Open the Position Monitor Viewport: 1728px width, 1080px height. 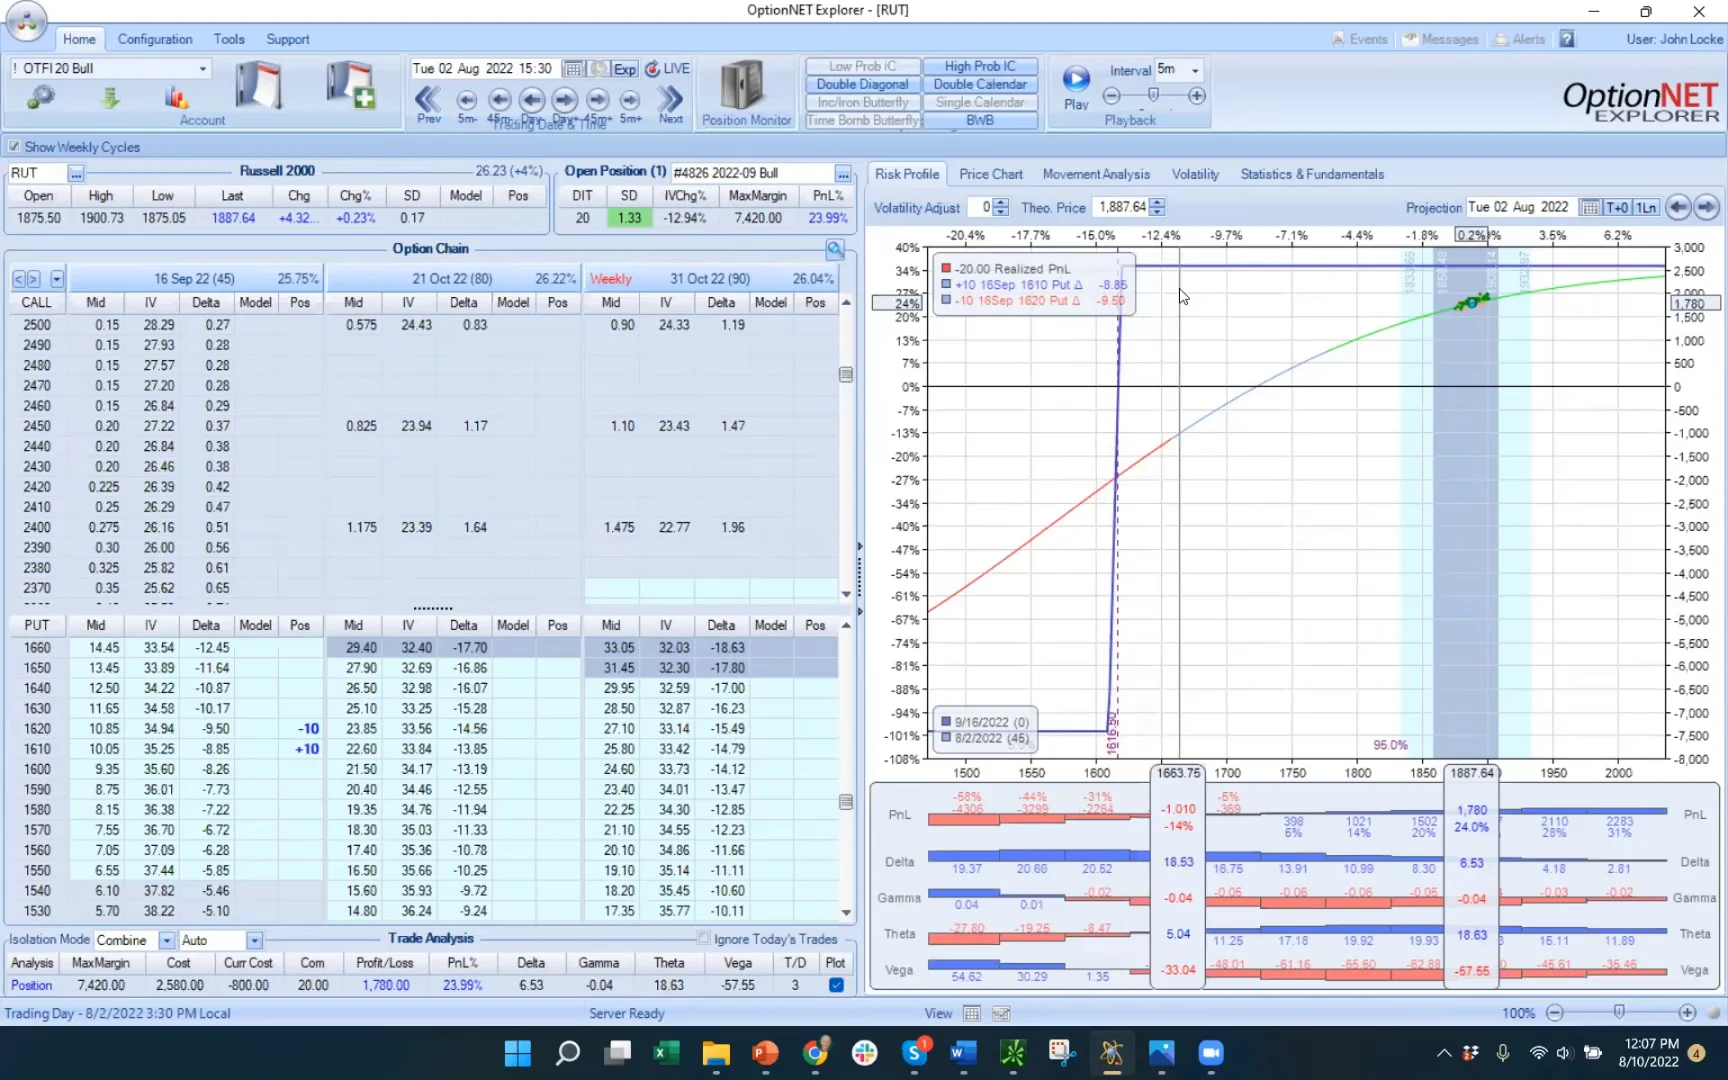tap(746, 93)
